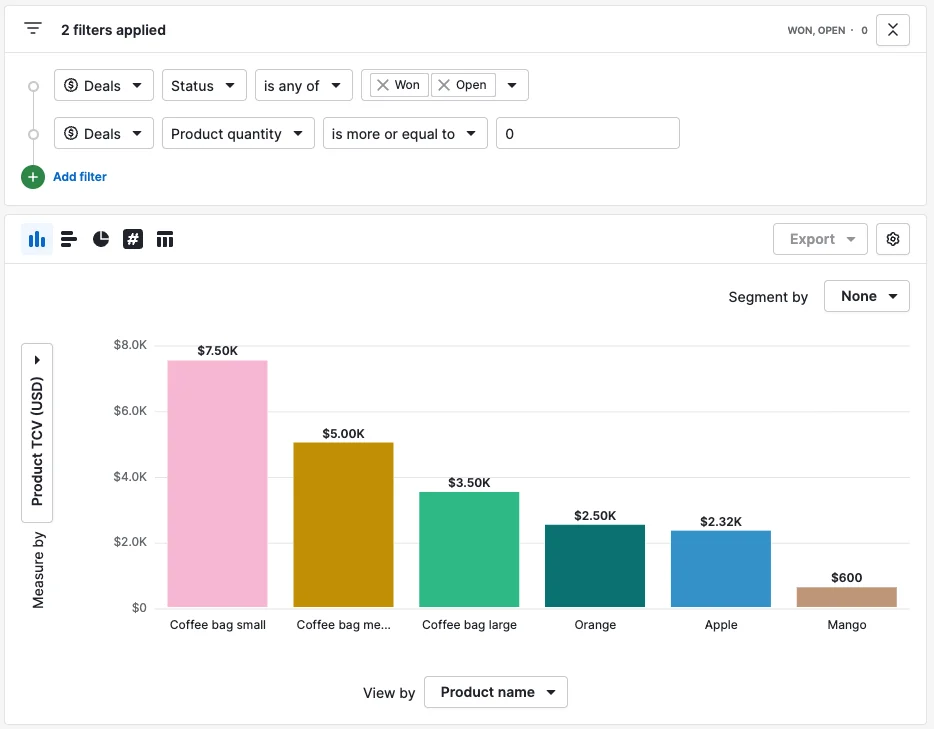Viewport: 934px width, 729px height.
Task: Open the Segment by None dropdown
Action: (x=867, y=296)
